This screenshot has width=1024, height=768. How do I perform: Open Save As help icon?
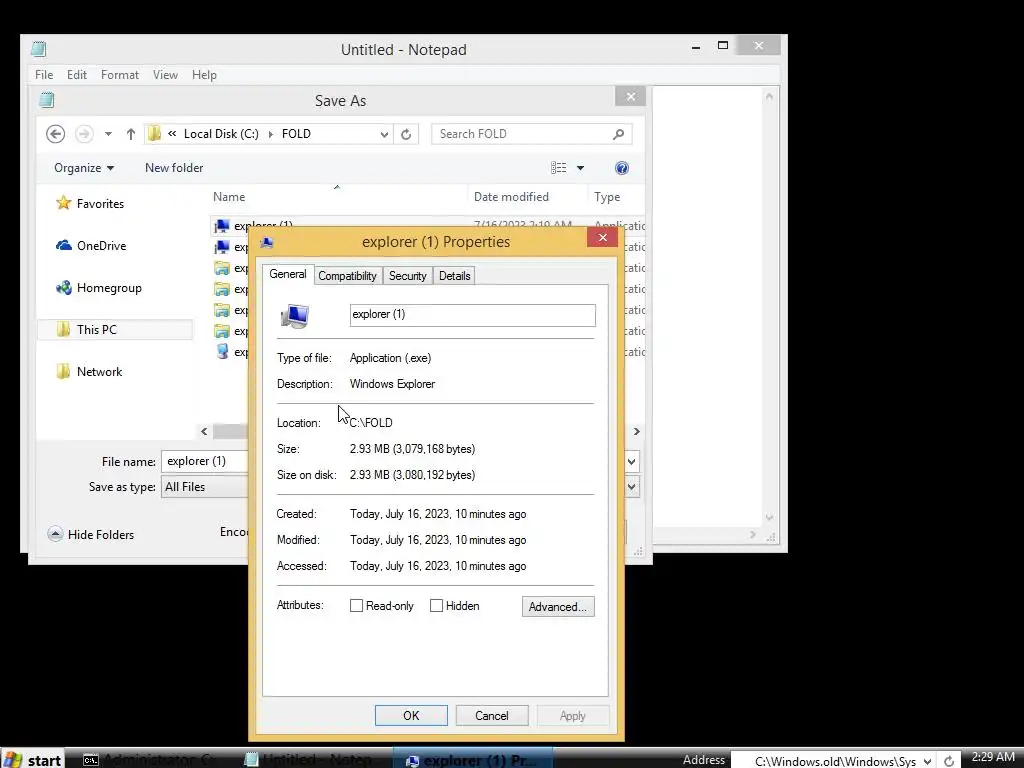(622, 168)
